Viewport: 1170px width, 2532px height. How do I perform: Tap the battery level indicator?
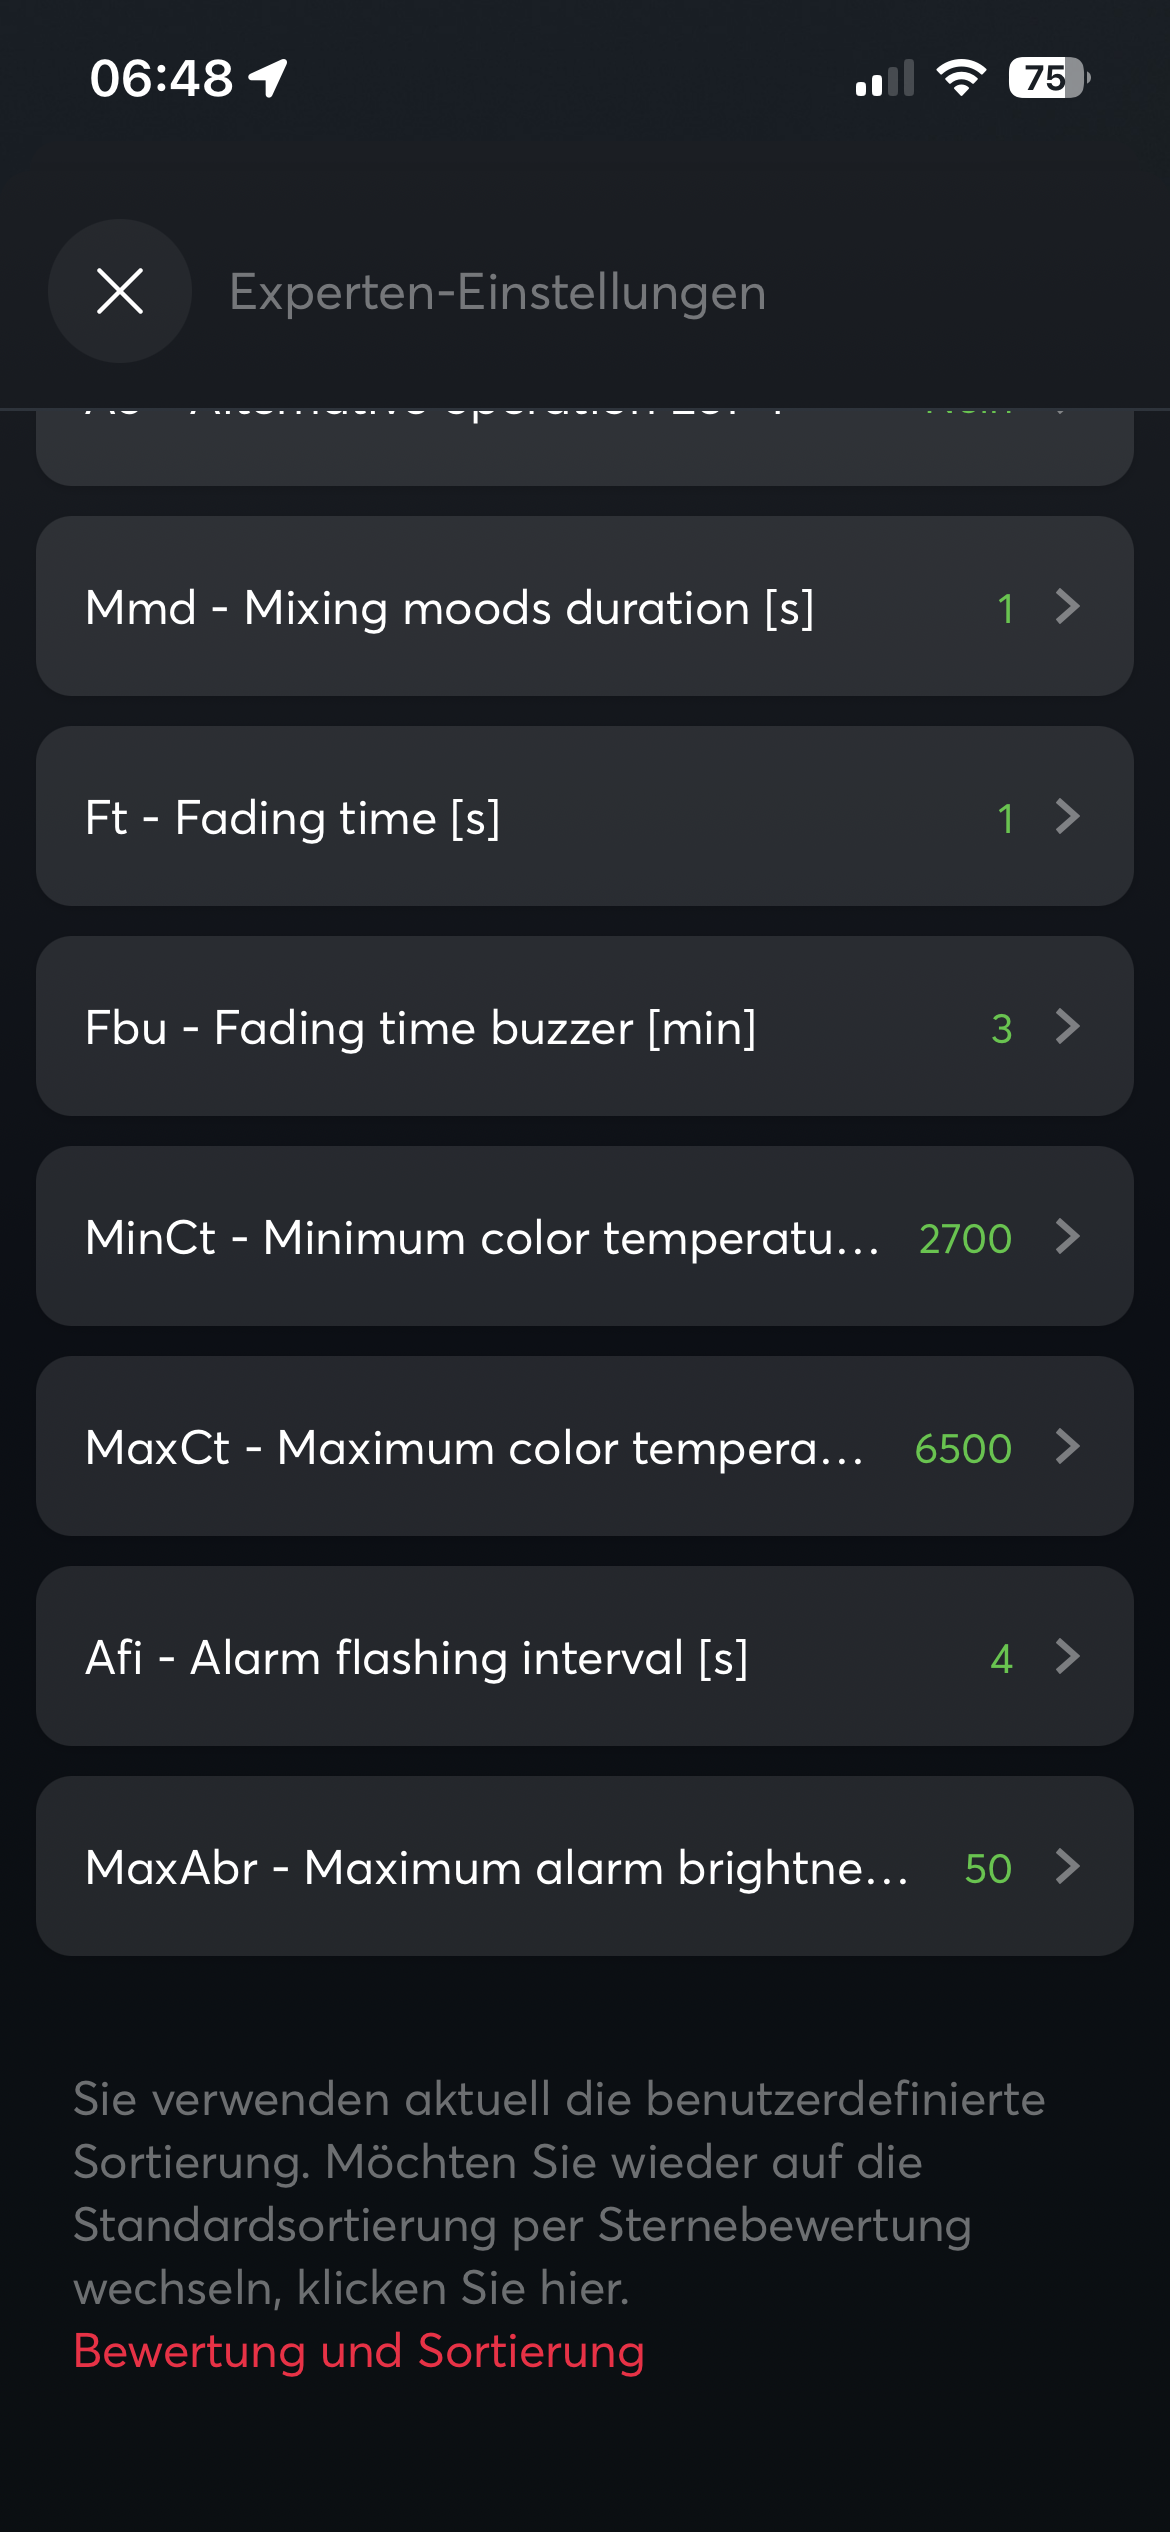(1048, 78)
